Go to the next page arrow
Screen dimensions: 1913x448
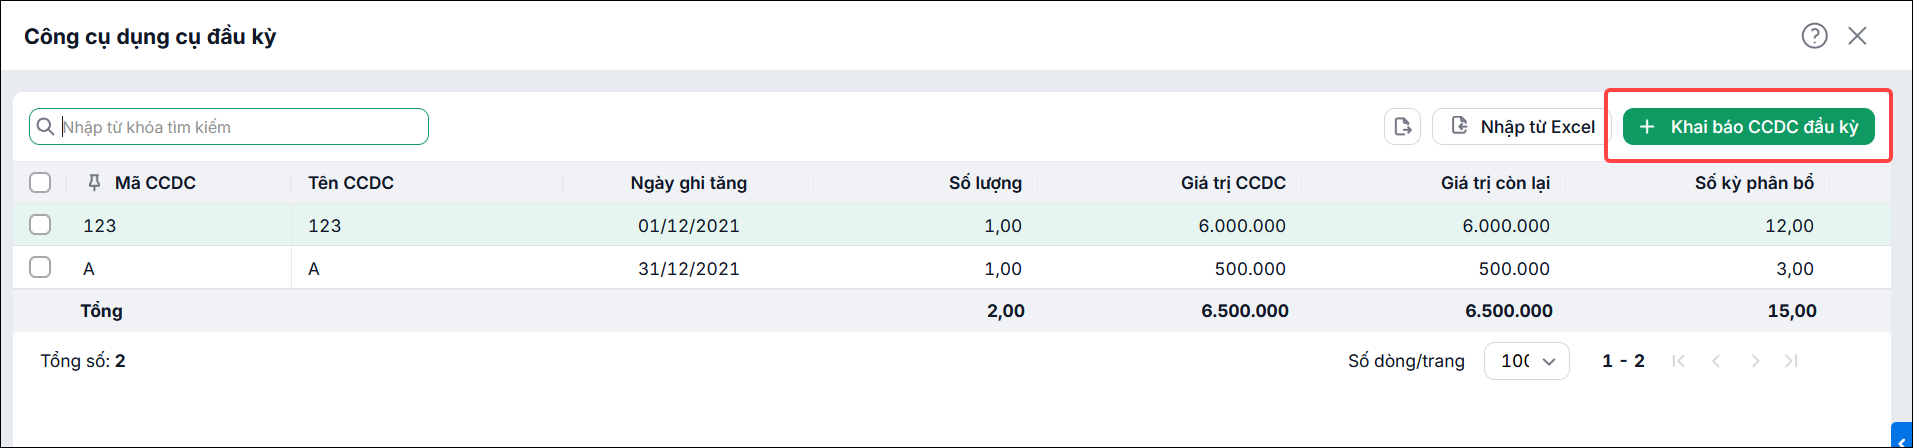[1755, 361]
